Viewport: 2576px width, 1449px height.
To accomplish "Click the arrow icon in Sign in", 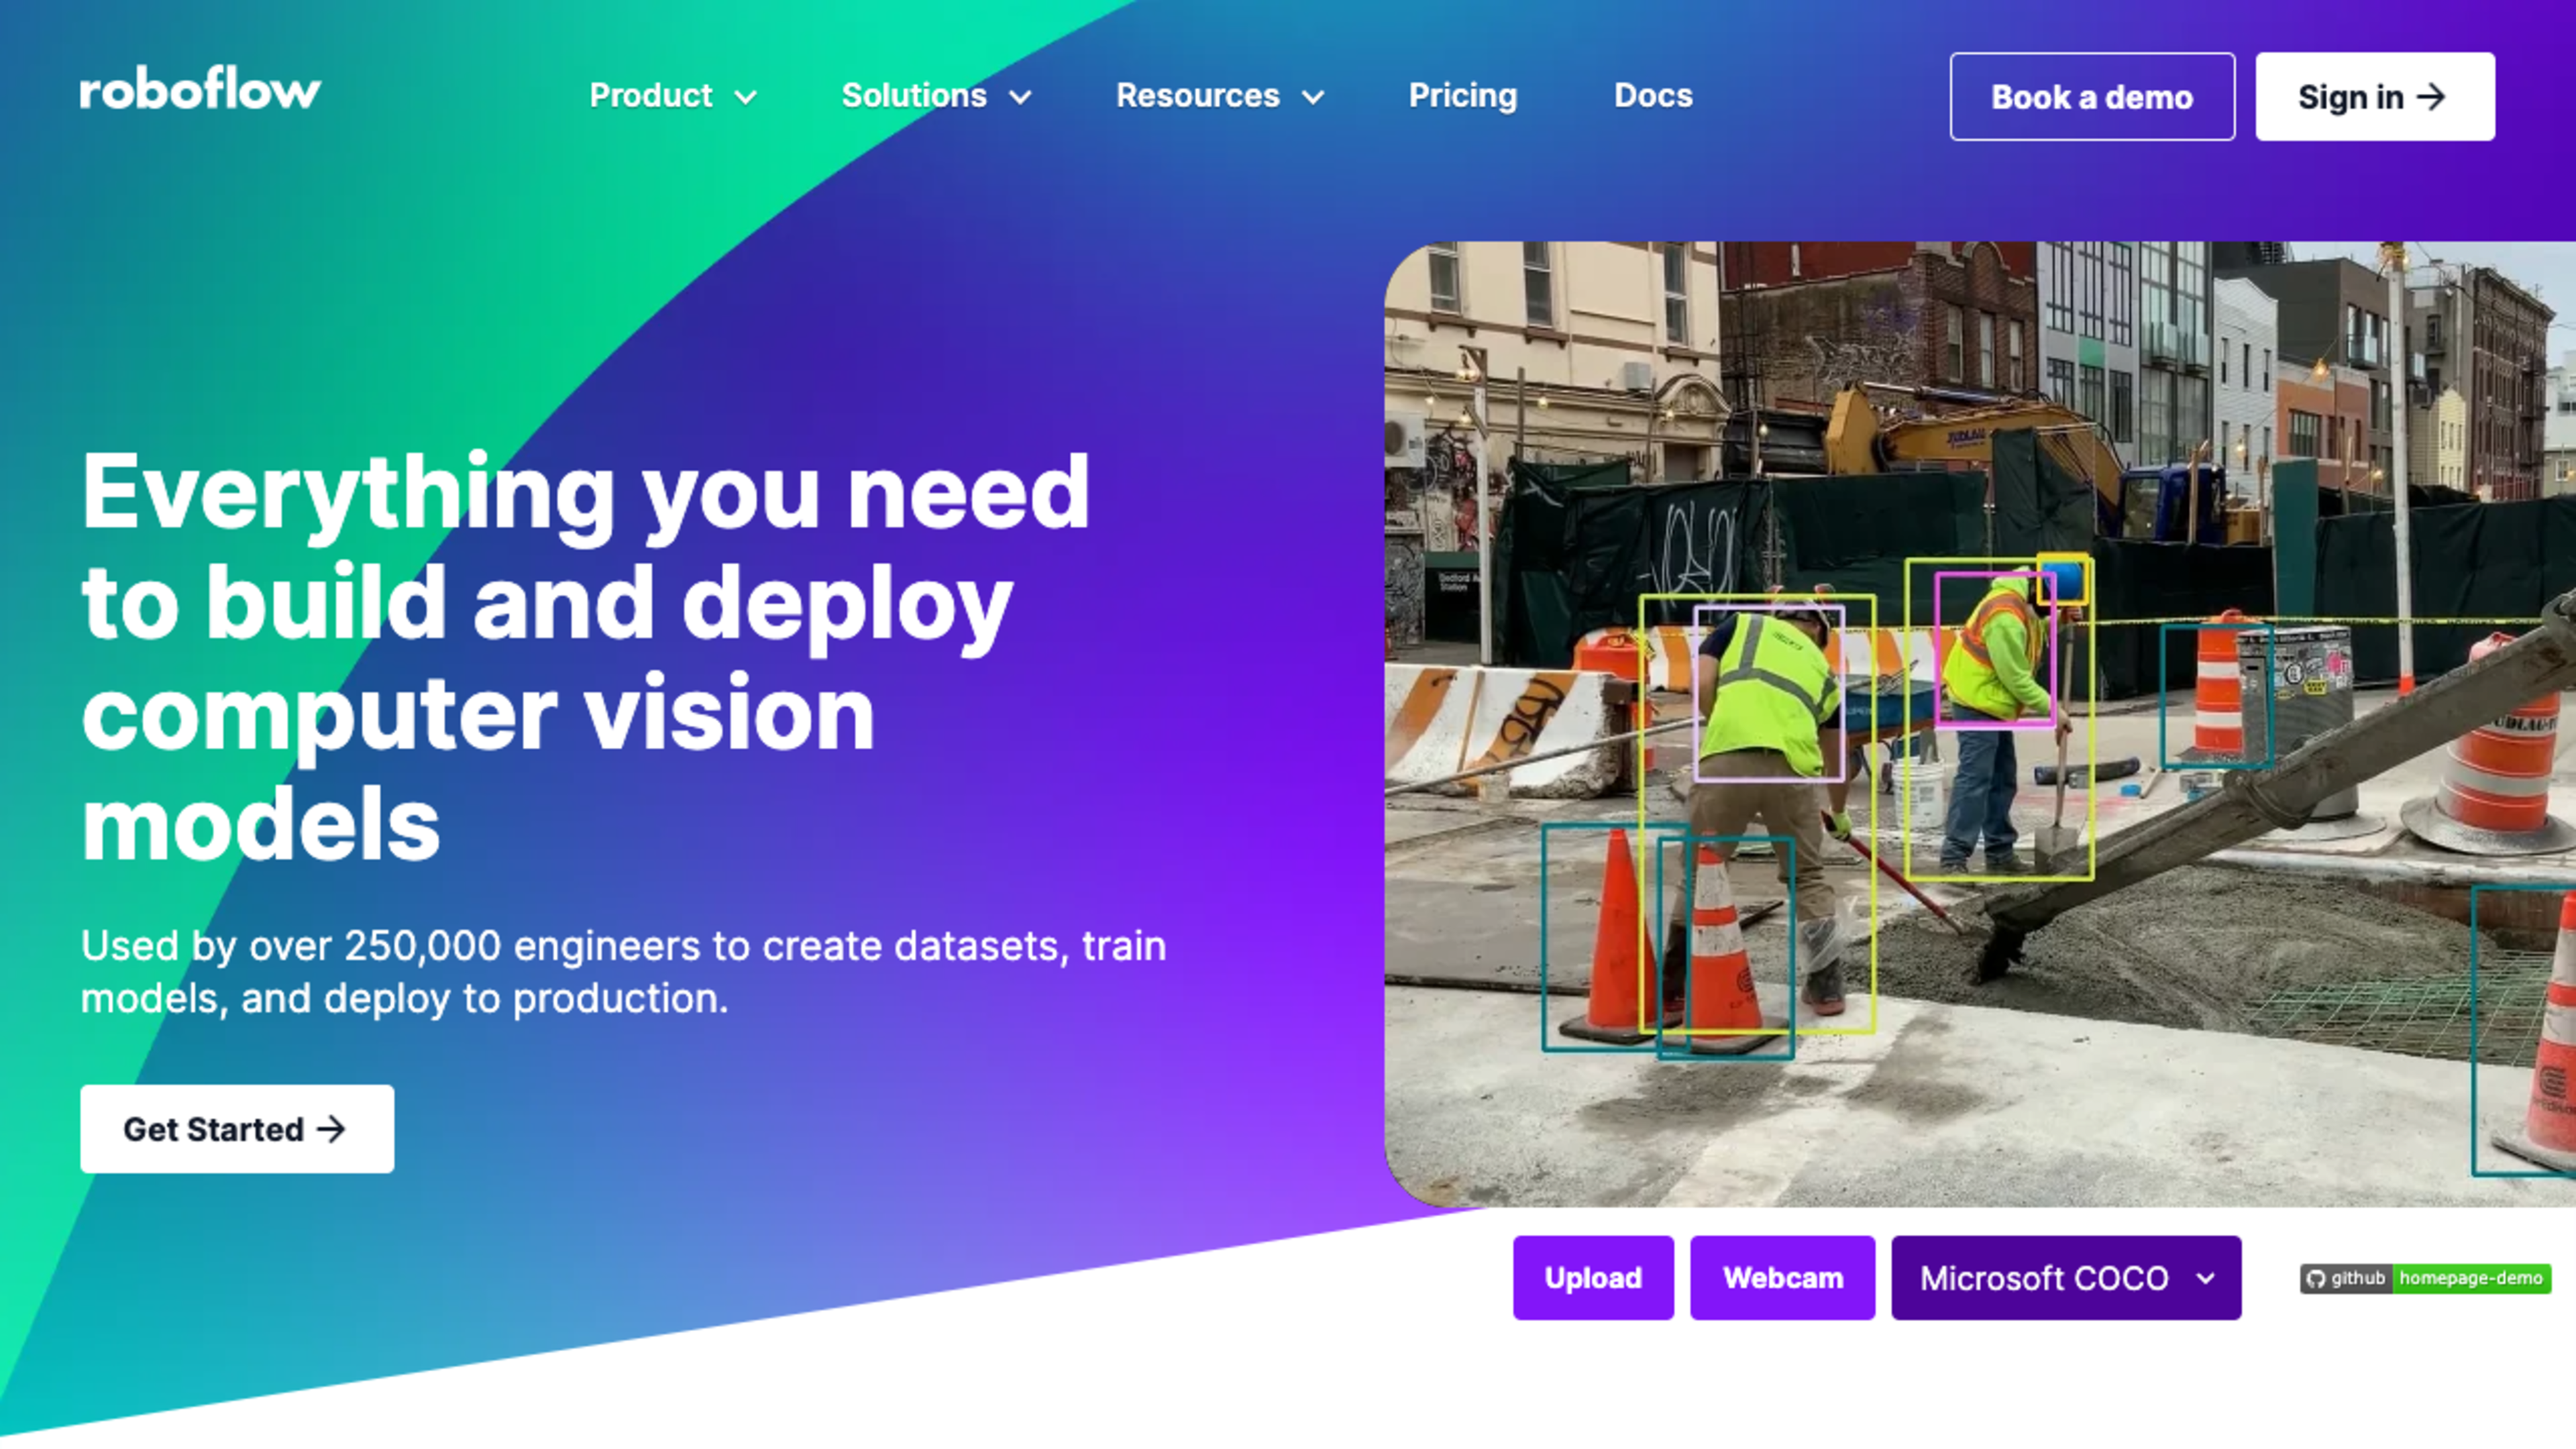I will tap(2432, 97).
